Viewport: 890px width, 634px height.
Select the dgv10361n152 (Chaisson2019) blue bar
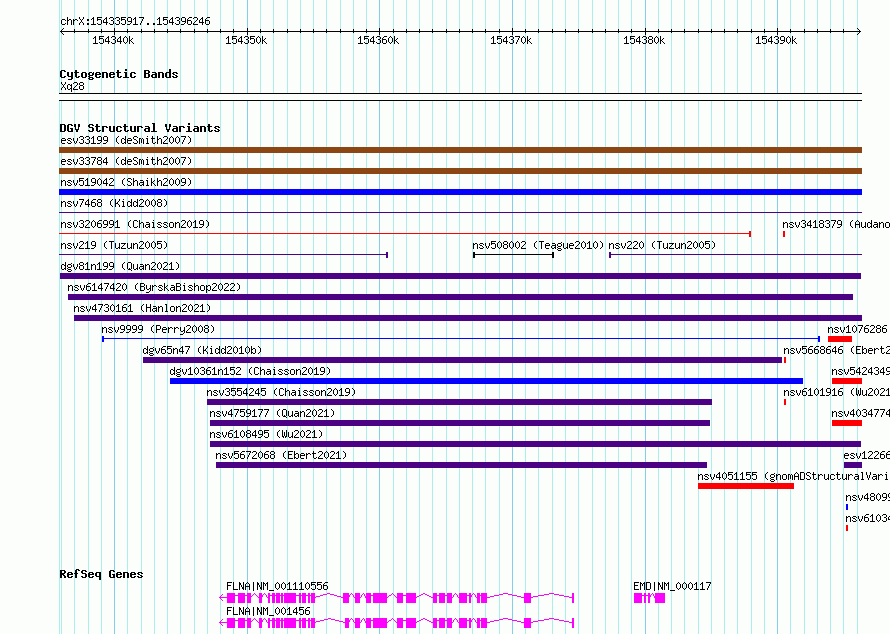486,381
